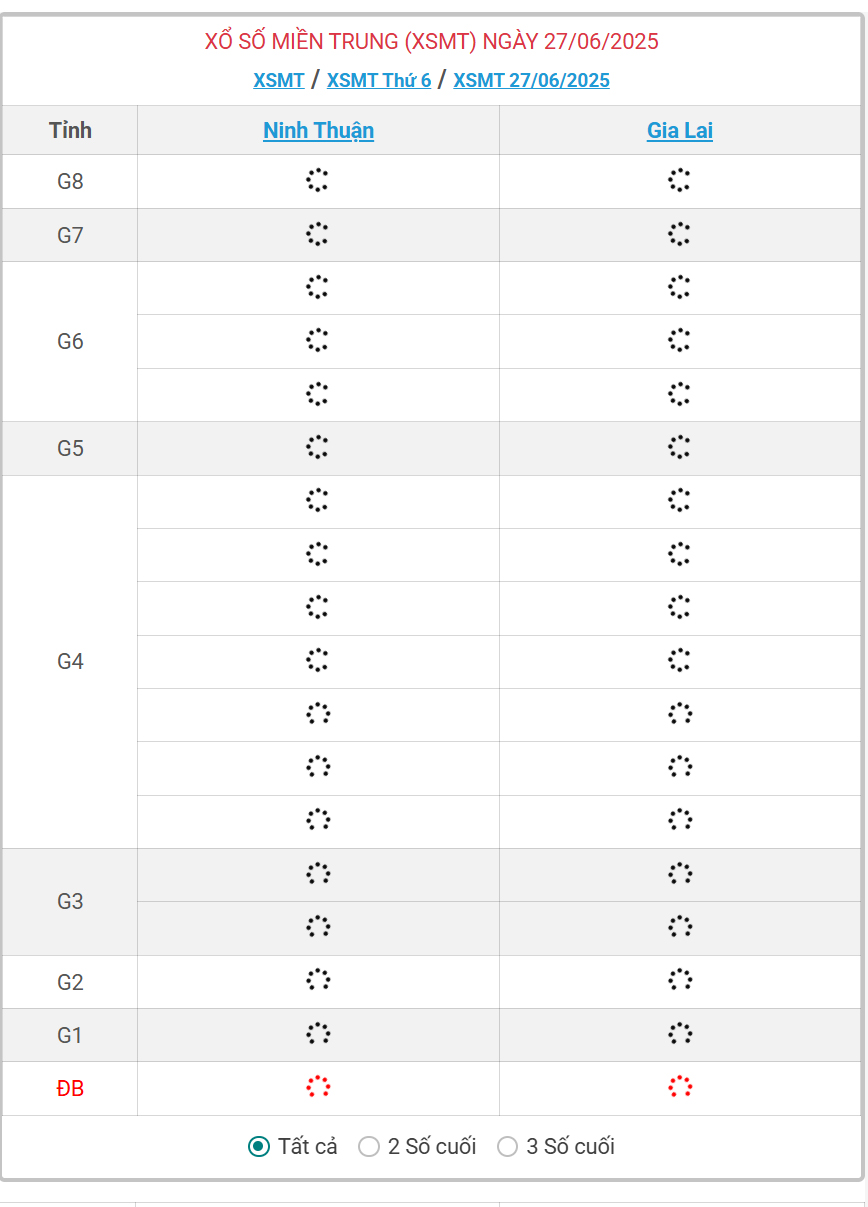
Task: Click Ninh Thuận G7 loading spinner
Action: (318, 235)
